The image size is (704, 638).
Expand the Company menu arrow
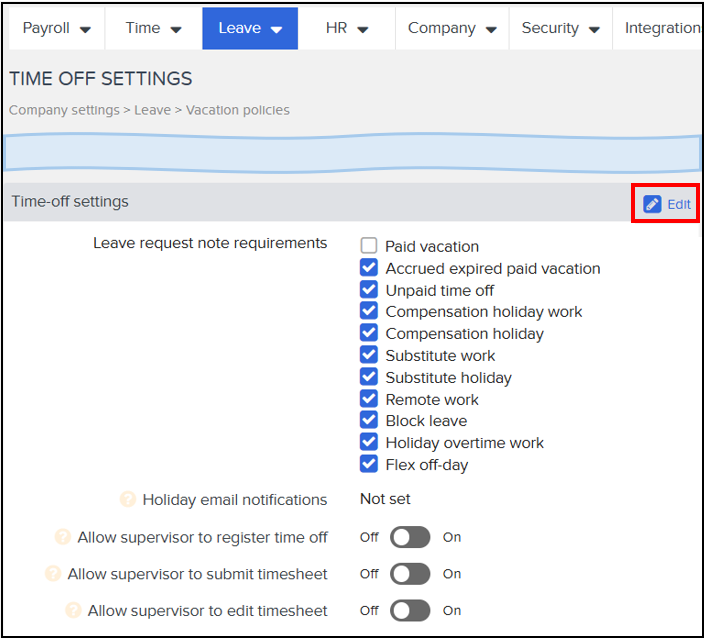(x=492, y=30)
